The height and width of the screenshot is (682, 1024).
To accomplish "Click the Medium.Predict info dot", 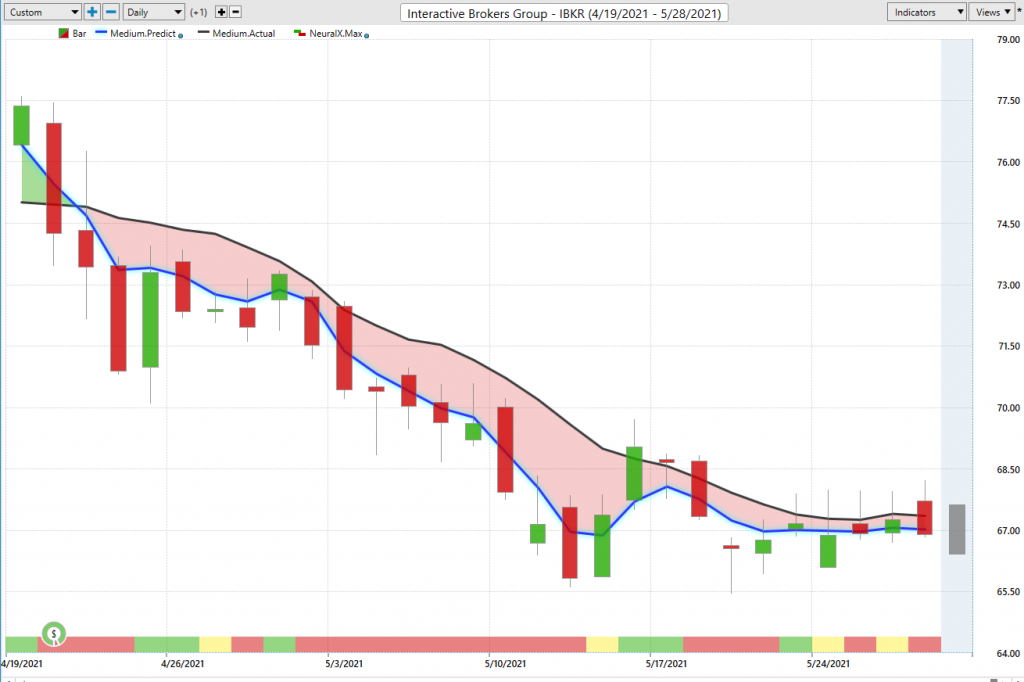I will 181,36.
